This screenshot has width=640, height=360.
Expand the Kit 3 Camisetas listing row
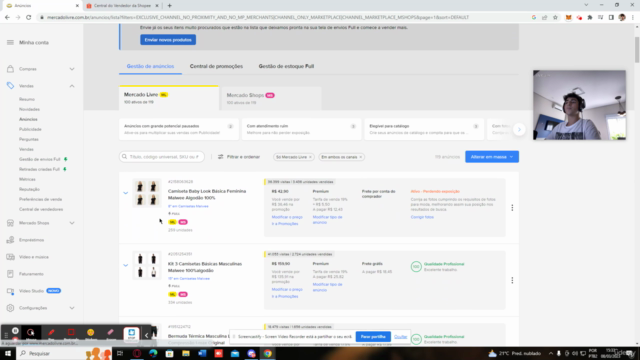pyautogui.click(x=126, y=265)
